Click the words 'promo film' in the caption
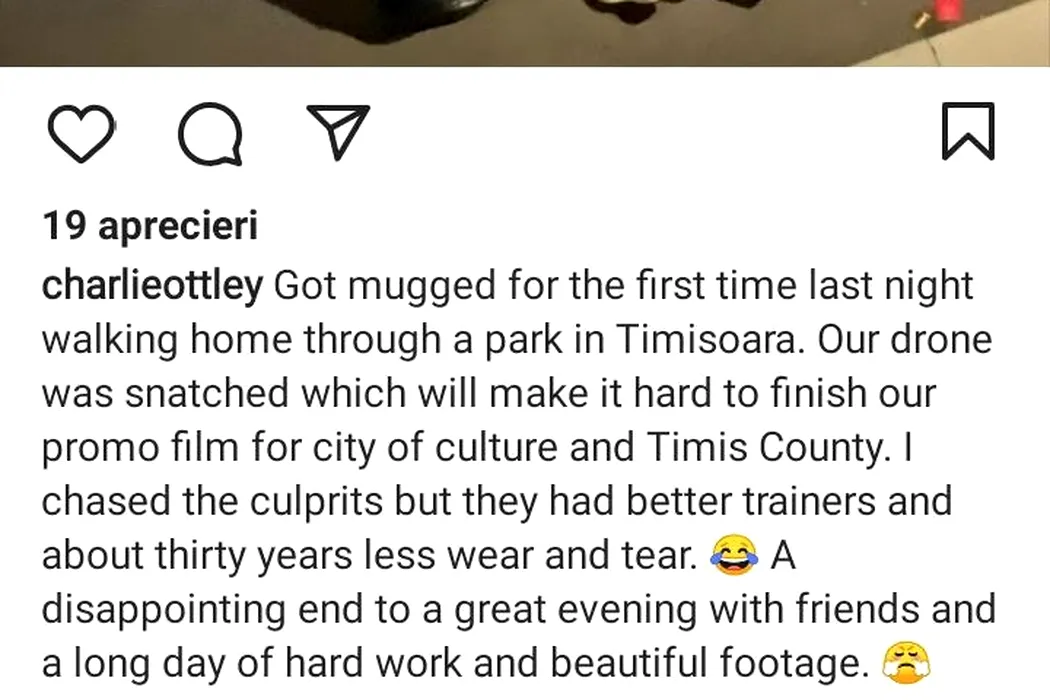 (x=140, y=447)
